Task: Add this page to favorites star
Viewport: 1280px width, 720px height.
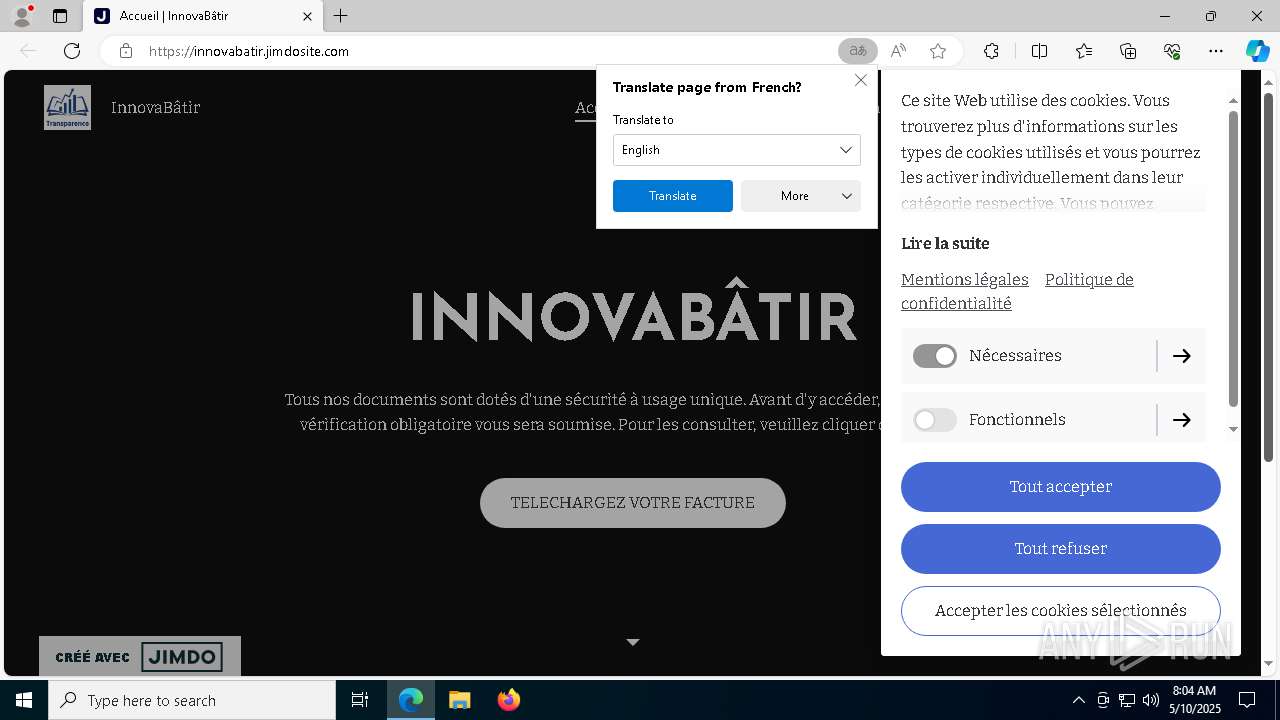Action: pos(938,51)
